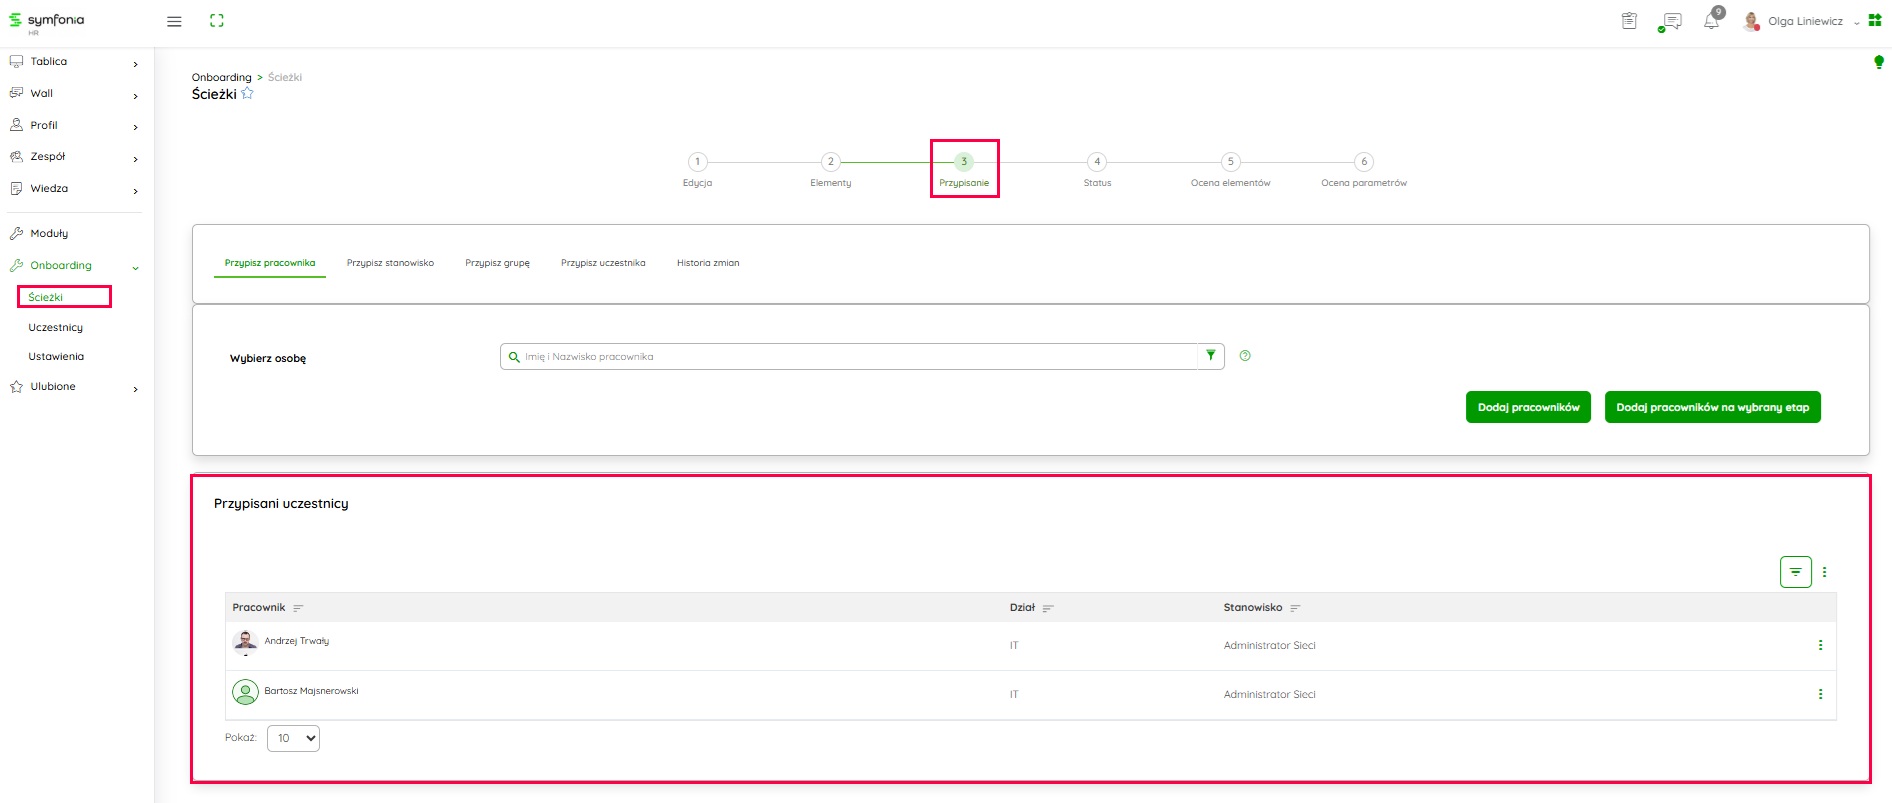Click the green apps grid icon
Viewport: 1892px width, 803px height.
coord(1875,20)
